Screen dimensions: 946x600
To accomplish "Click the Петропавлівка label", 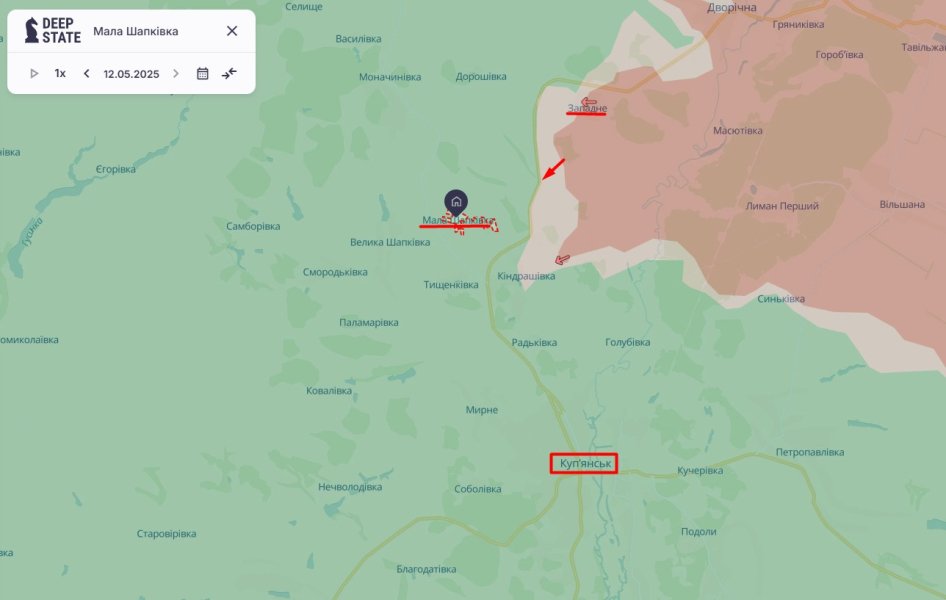I will 810,452.
